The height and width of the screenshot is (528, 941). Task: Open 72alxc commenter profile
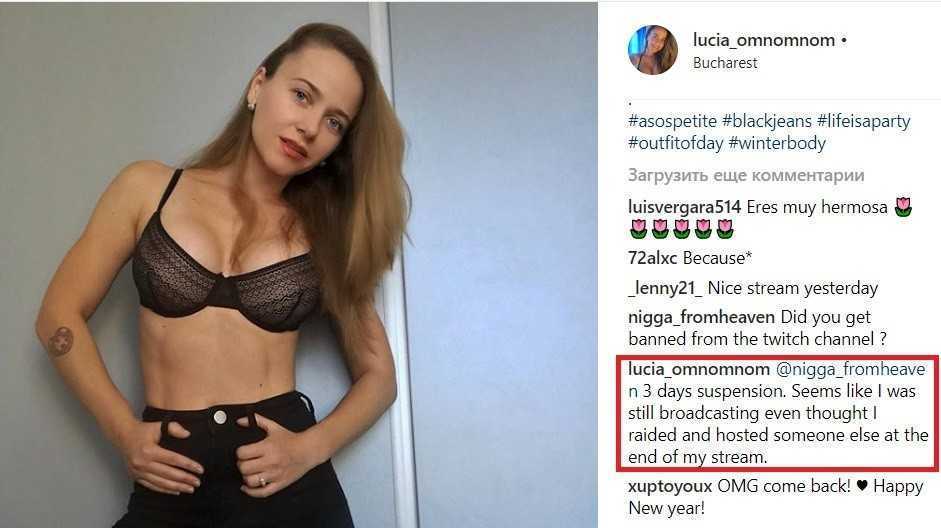[x=652, y=258]
